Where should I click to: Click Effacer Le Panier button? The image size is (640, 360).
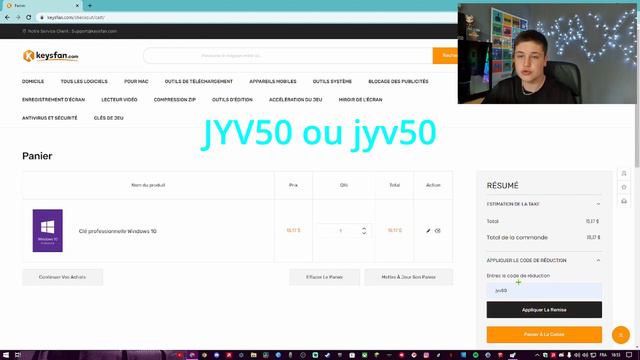324,277
